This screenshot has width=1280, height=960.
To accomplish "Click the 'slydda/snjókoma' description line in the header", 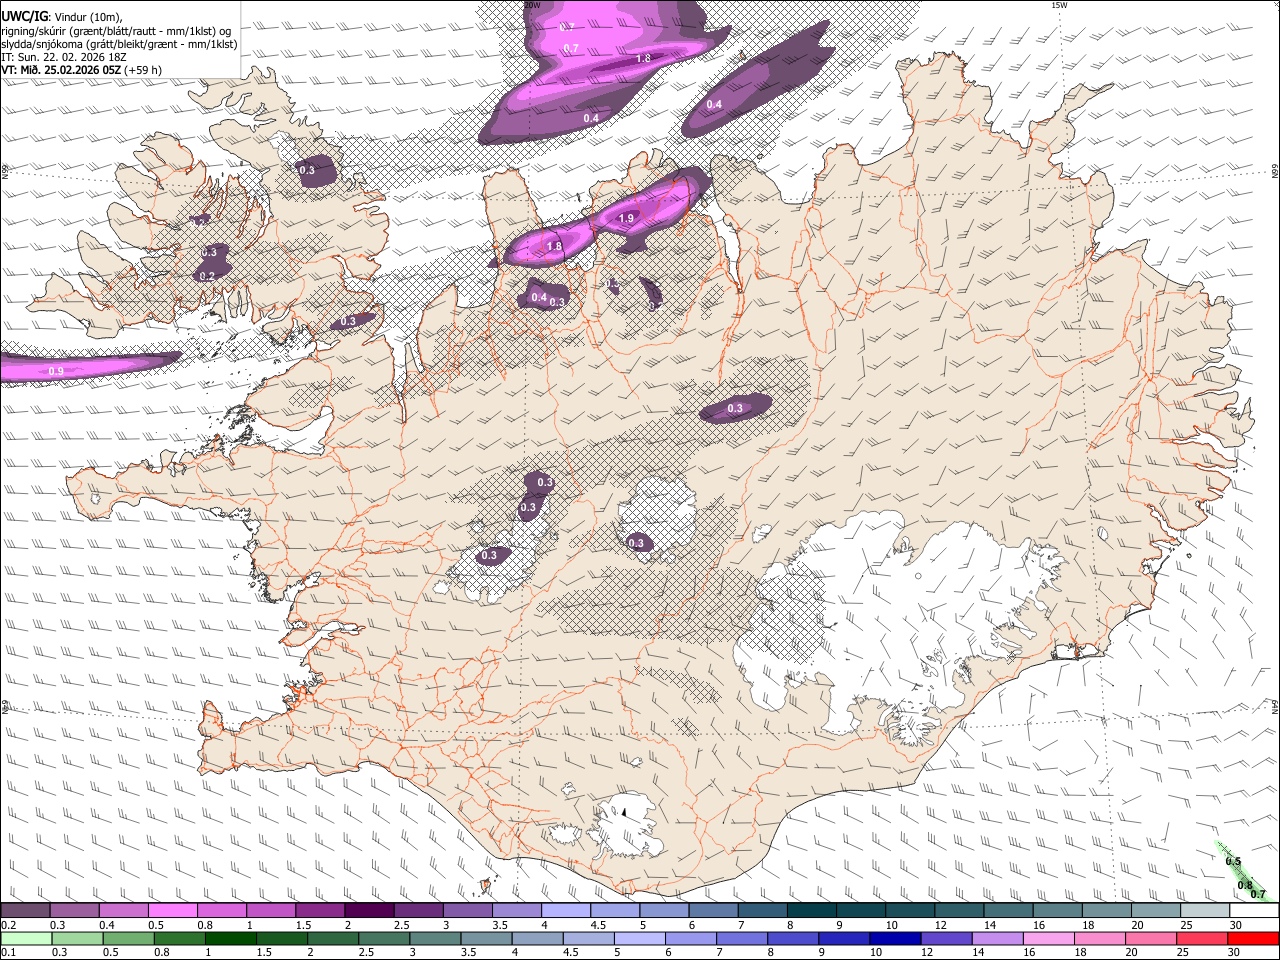I will pos(119,44).
